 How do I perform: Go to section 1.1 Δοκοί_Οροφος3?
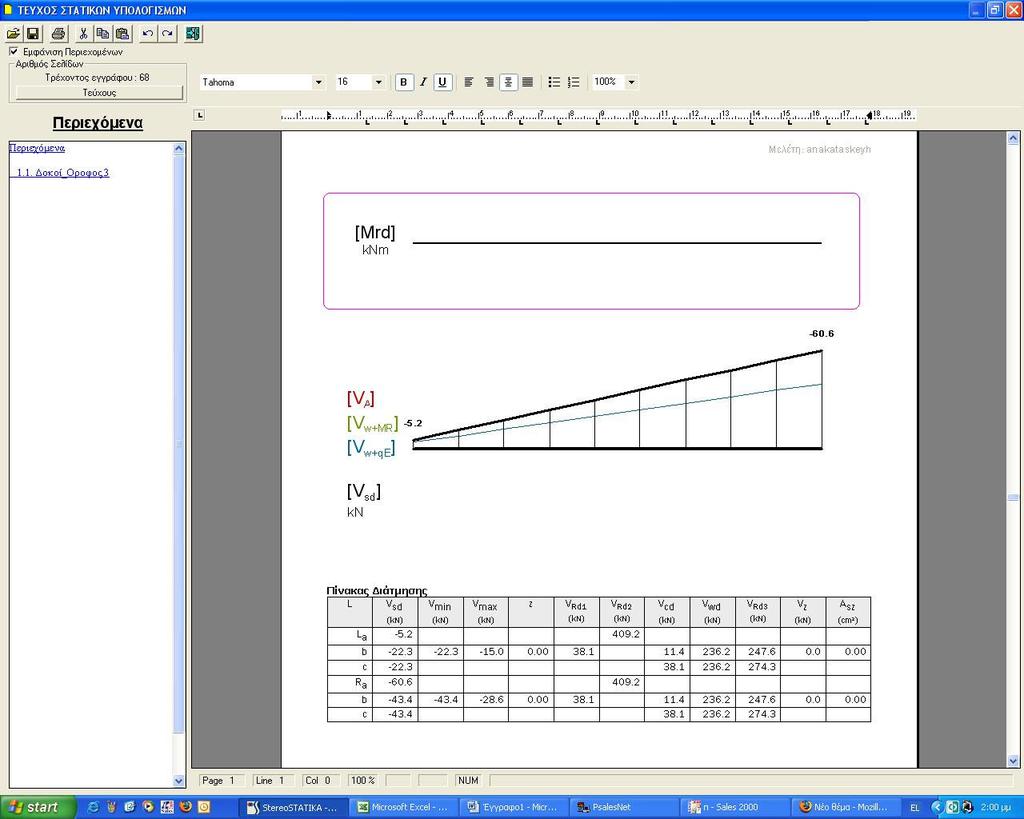point(63,173)
